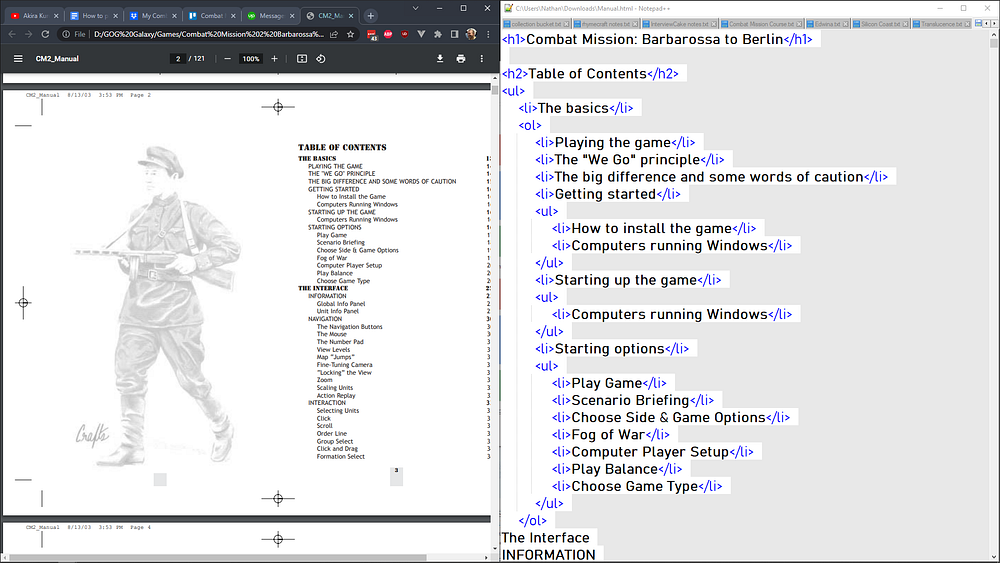Open the red extension with 43 badge
The height and width of the screenshot is (563, 1000).
(x=372, y=35)
